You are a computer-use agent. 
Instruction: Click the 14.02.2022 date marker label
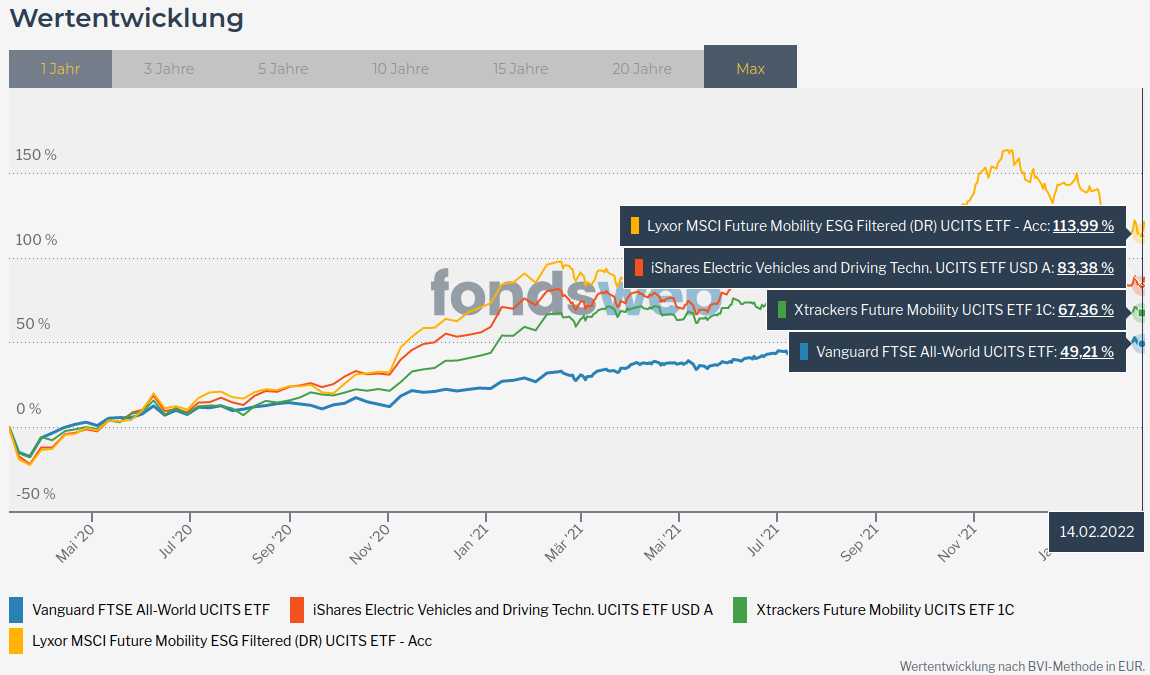pyautogui.click(x=1096, y=532)
